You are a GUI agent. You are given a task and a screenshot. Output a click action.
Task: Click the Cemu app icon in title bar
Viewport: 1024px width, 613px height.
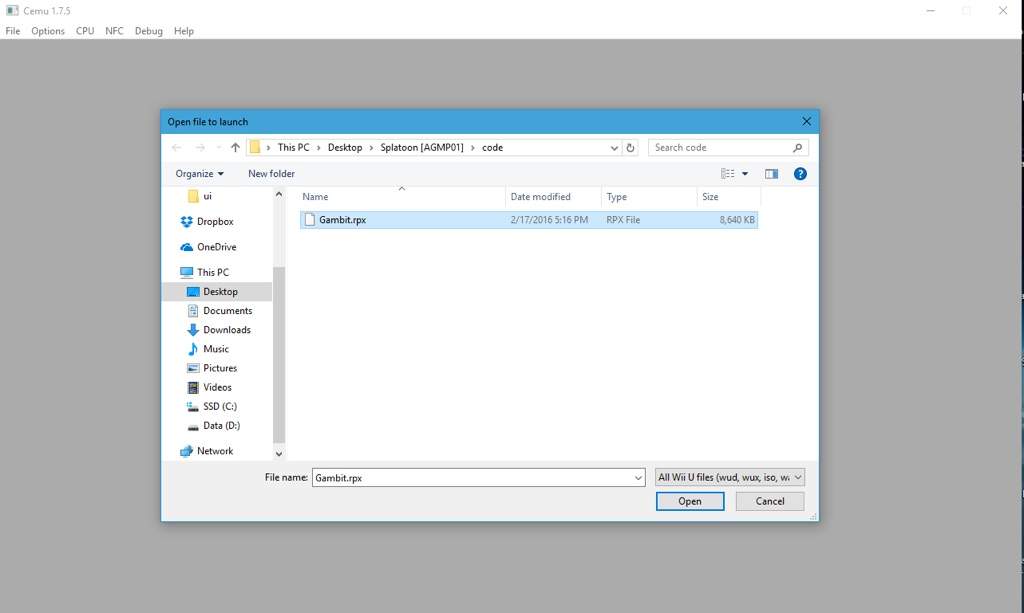(x=12, y=10)
